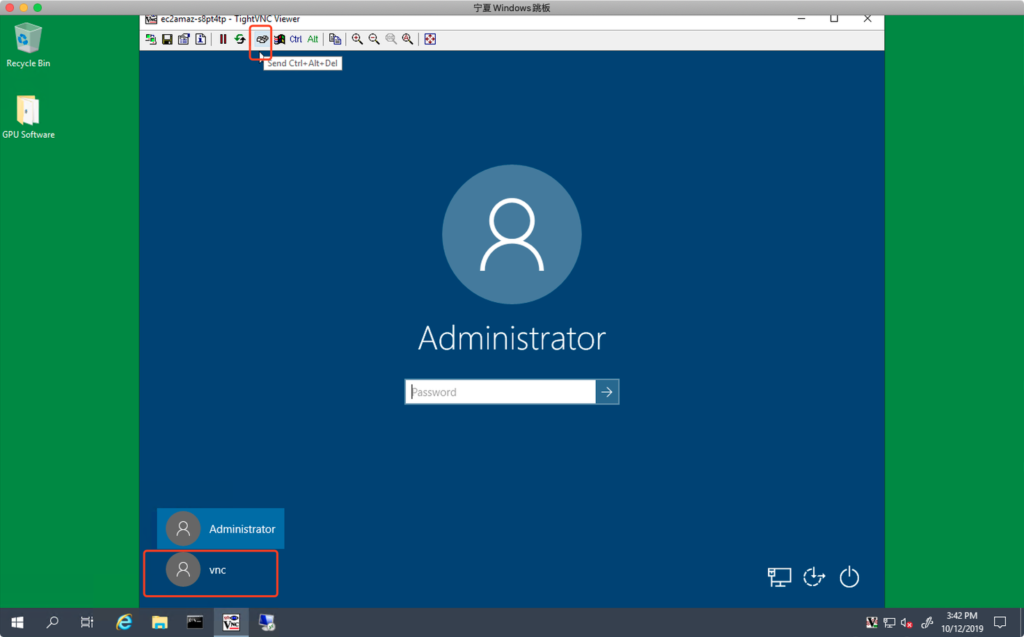
Task: Toggle the Ctrl key modifier
Action: tap(296, 39)
